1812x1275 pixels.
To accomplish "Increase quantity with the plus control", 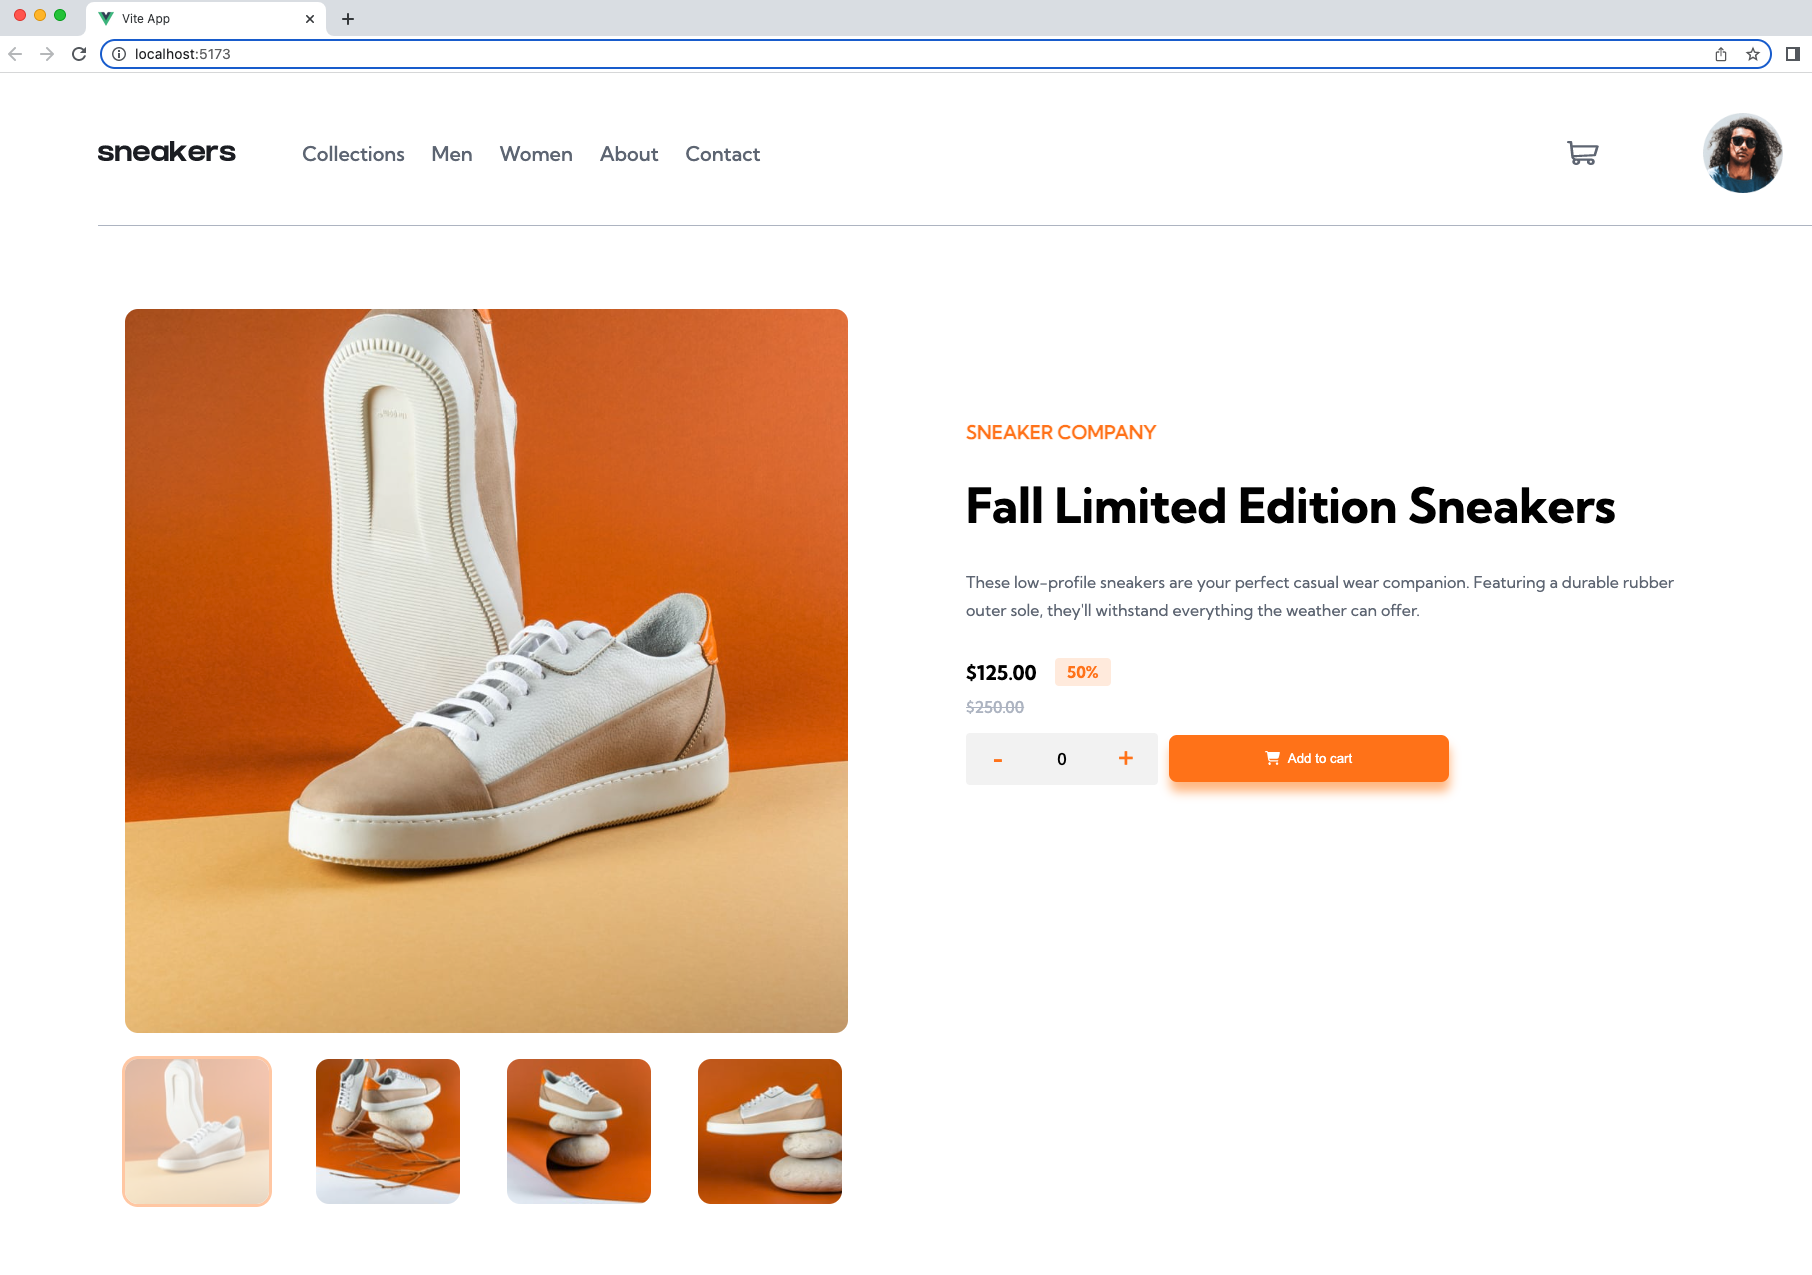I will pyautogui.click(x=1125, y=758).
